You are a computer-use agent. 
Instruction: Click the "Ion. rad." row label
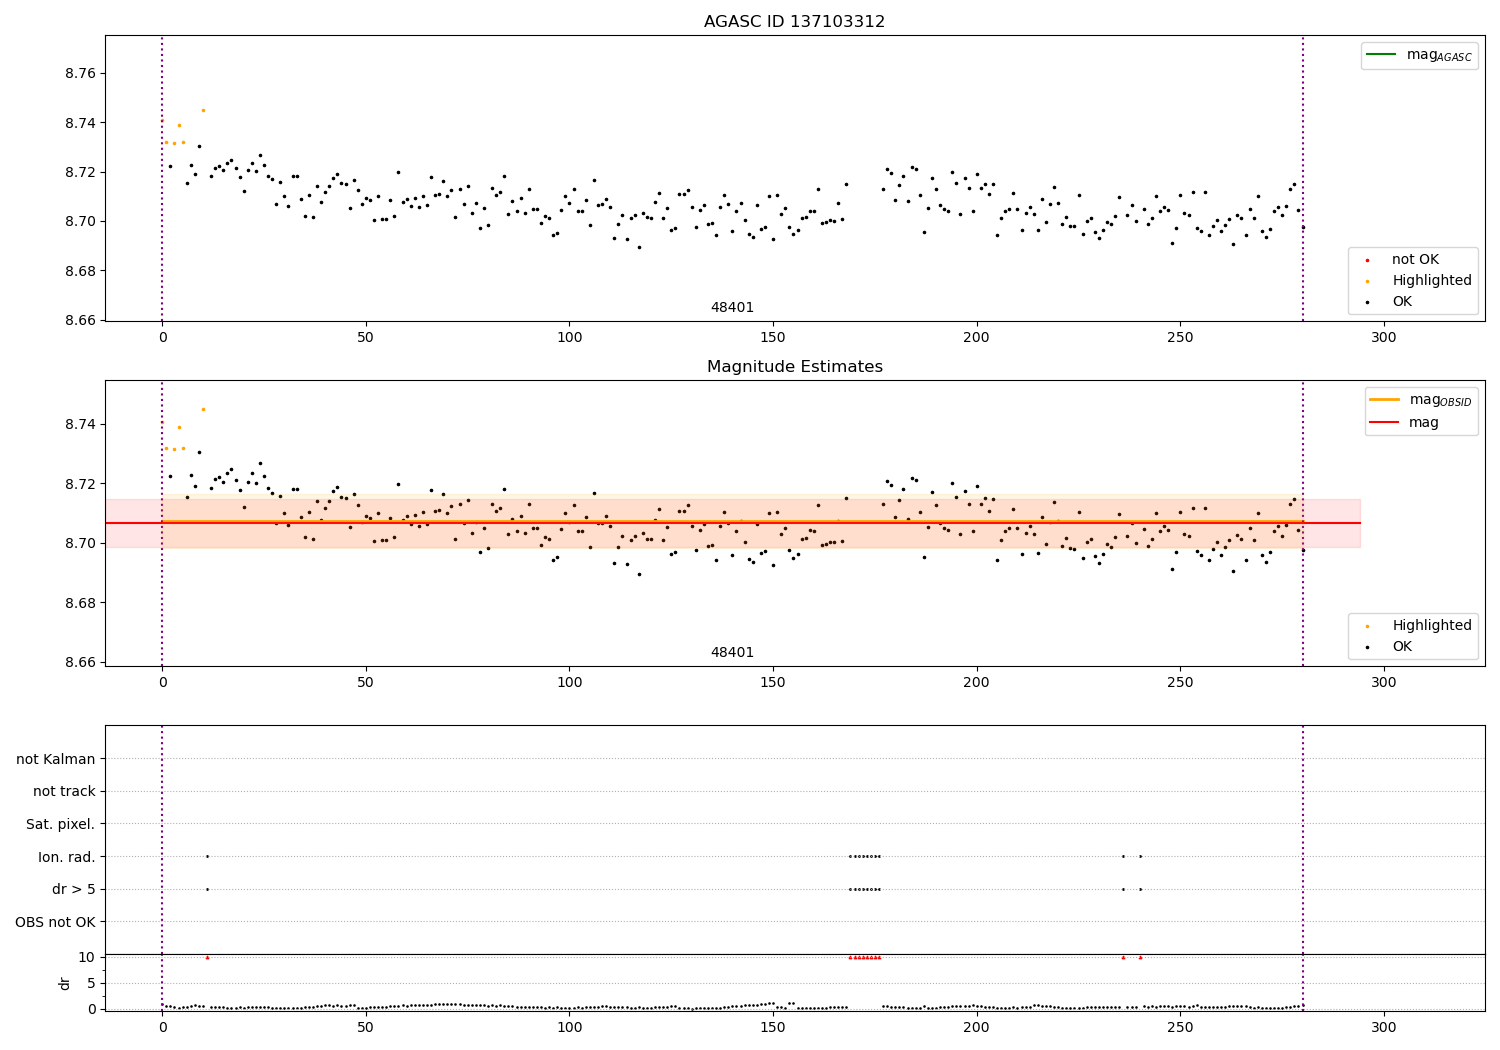coord(67,857)
